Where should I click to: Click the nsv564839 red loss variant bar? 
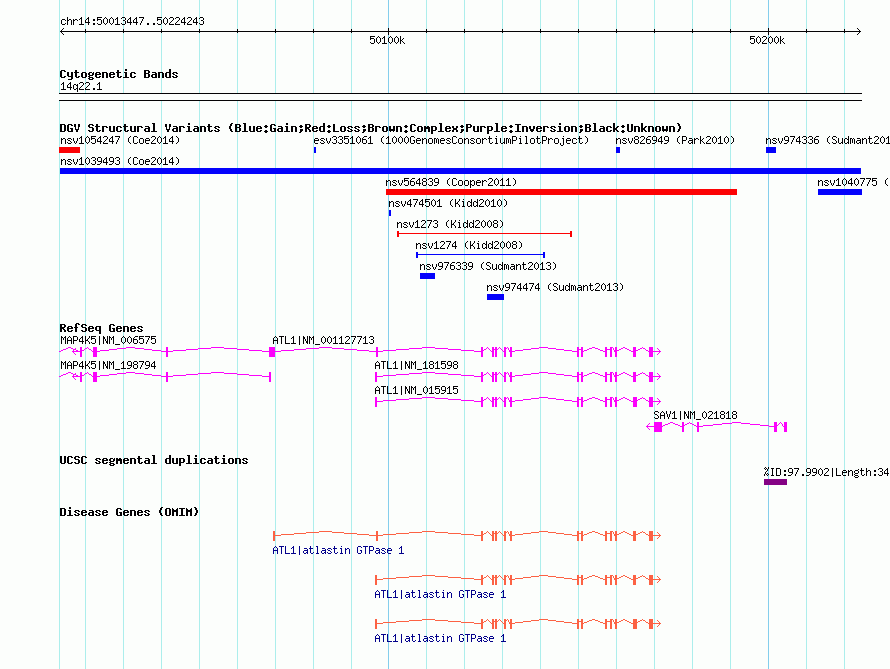click(x=561, y=192)
